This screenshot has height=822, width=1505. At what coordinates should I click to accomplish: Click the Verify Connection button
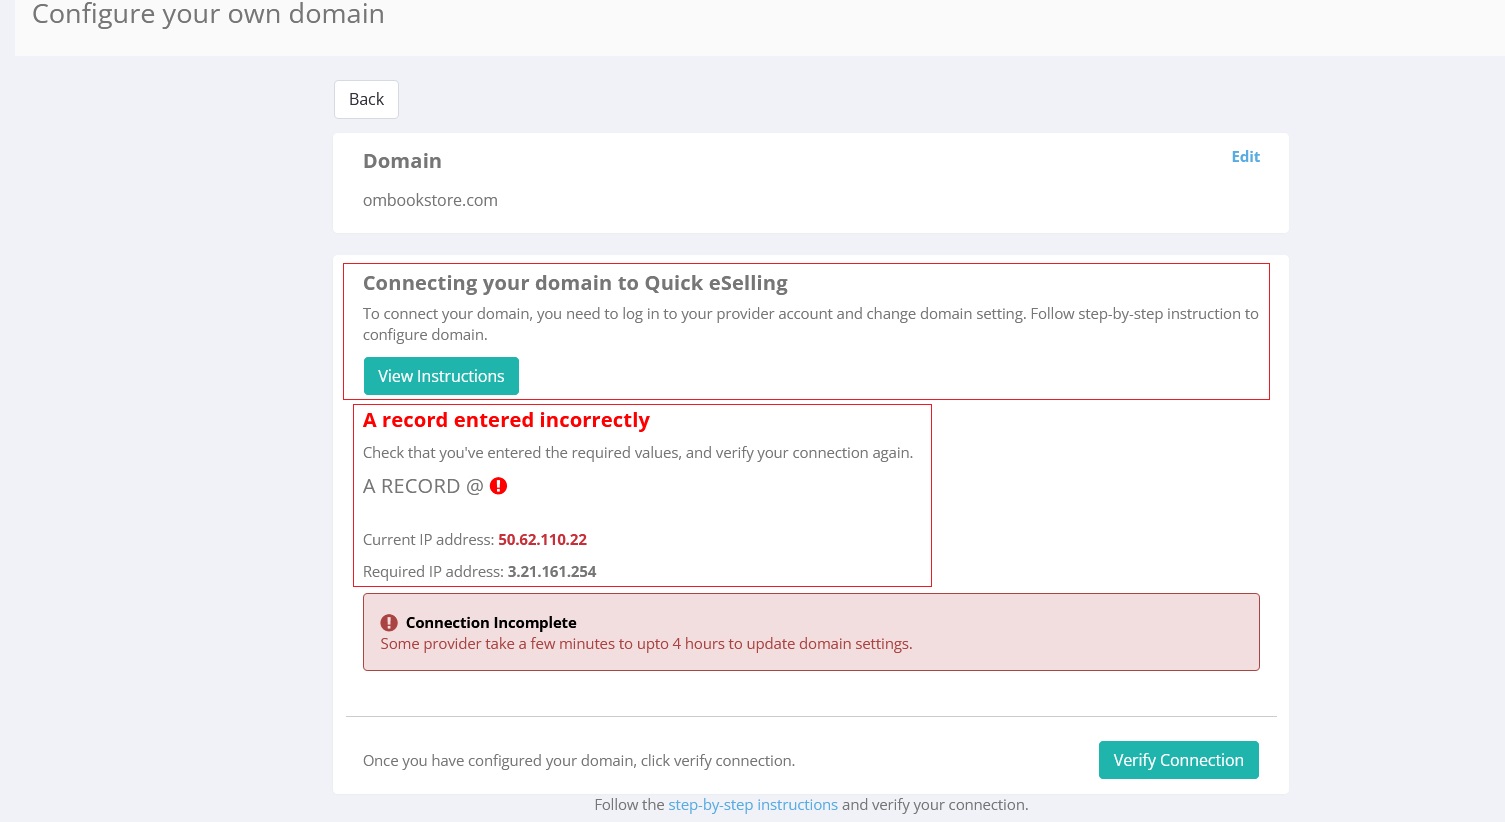(x=1178, y=760)
